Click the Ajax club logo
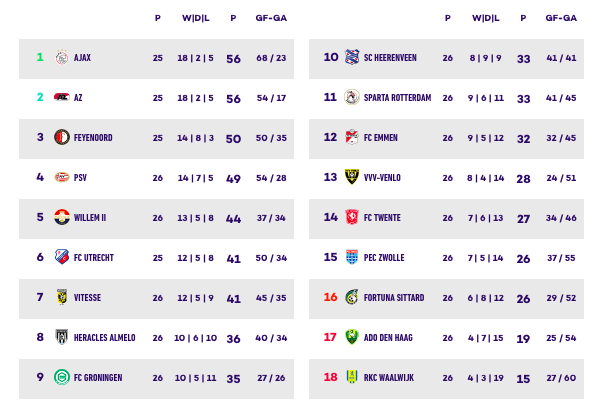Viewport: 602px width, 409px height. click(x=61, y=58)
